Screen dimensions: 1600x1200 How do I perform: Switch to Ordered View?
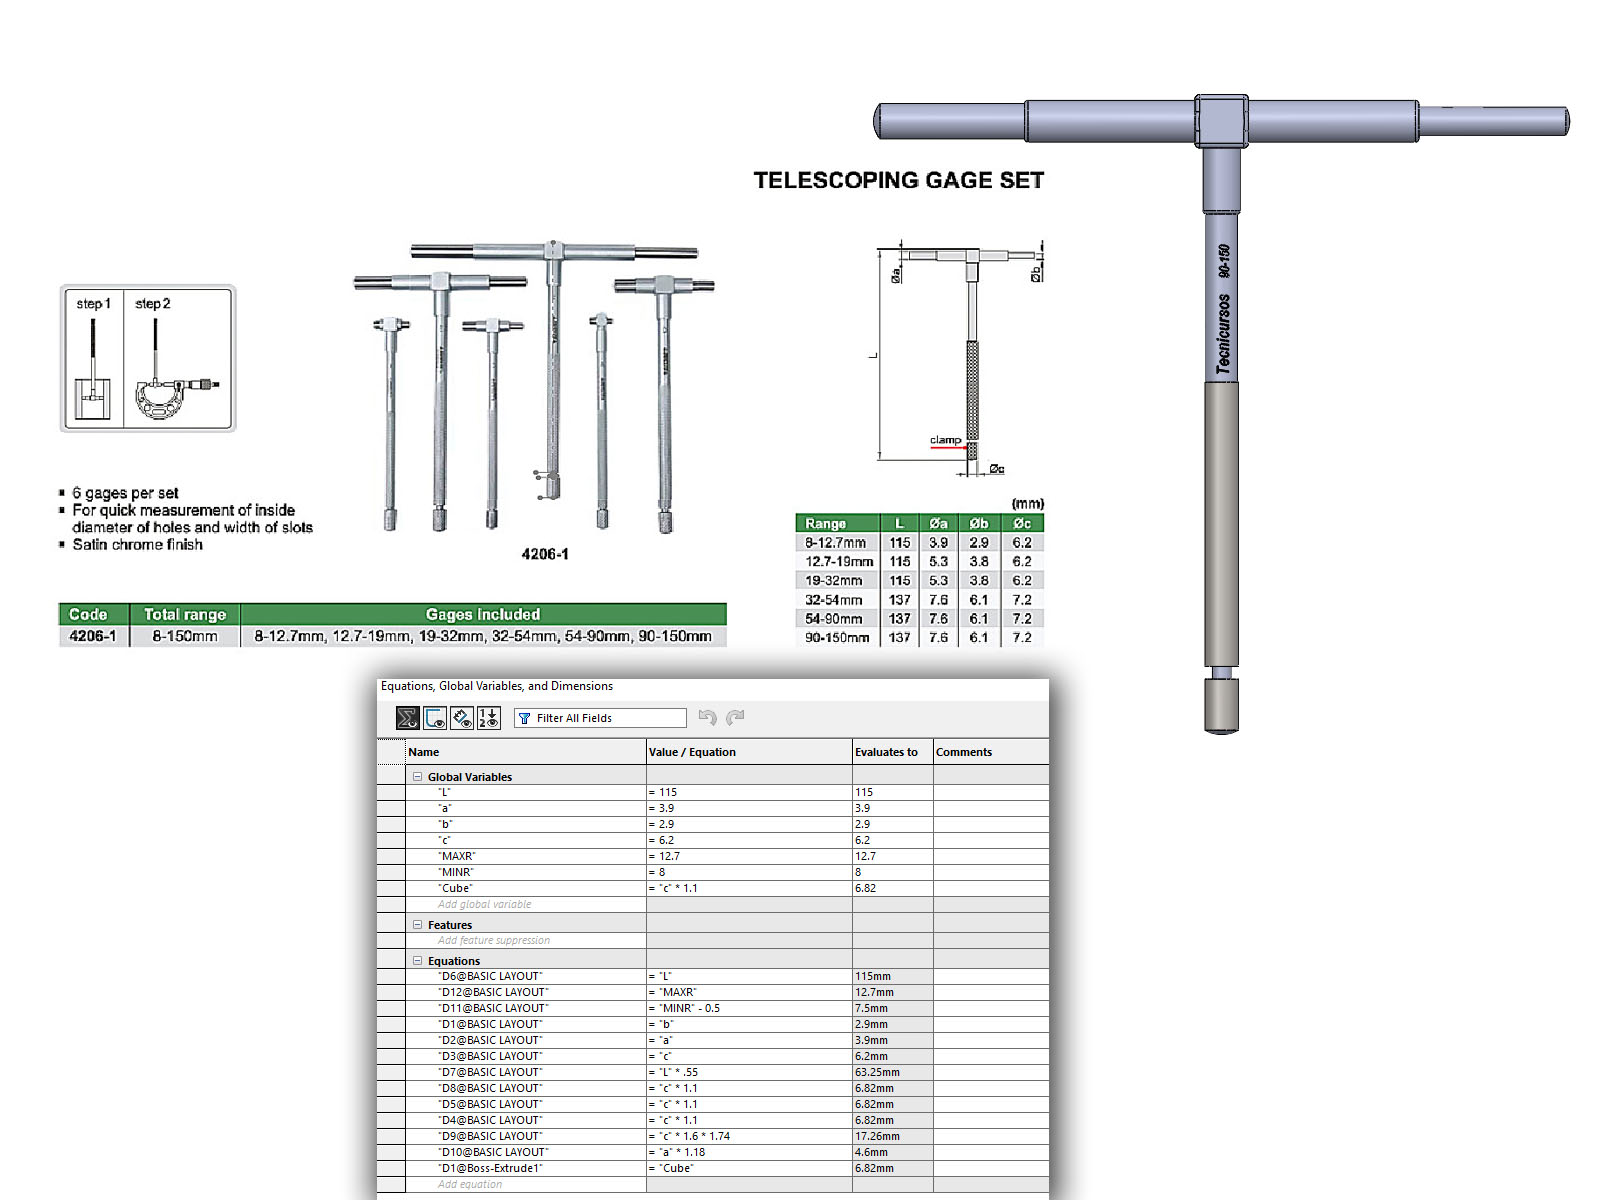[x=489, y=718]
